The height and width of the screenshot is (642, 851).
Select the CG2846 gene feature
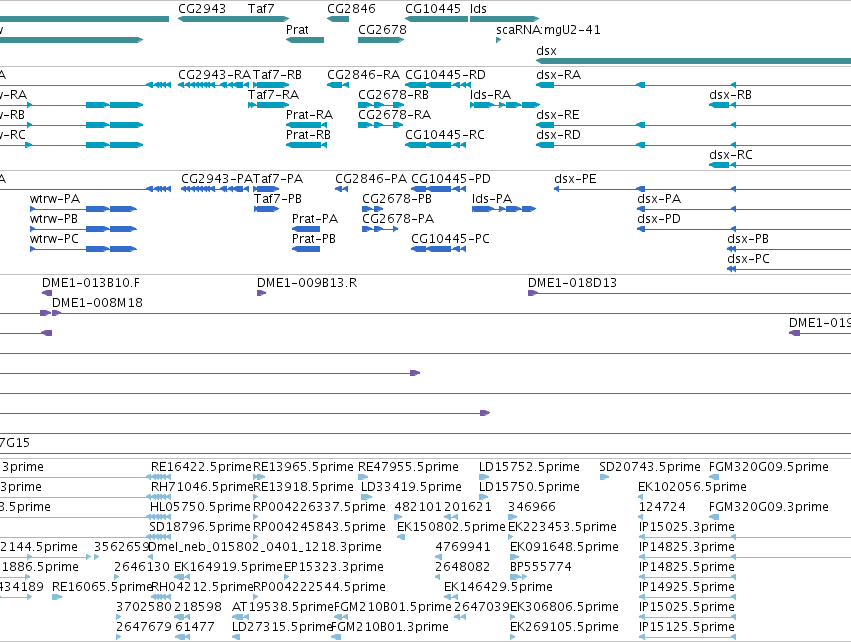pyautogui.click(x=338, y=19)
